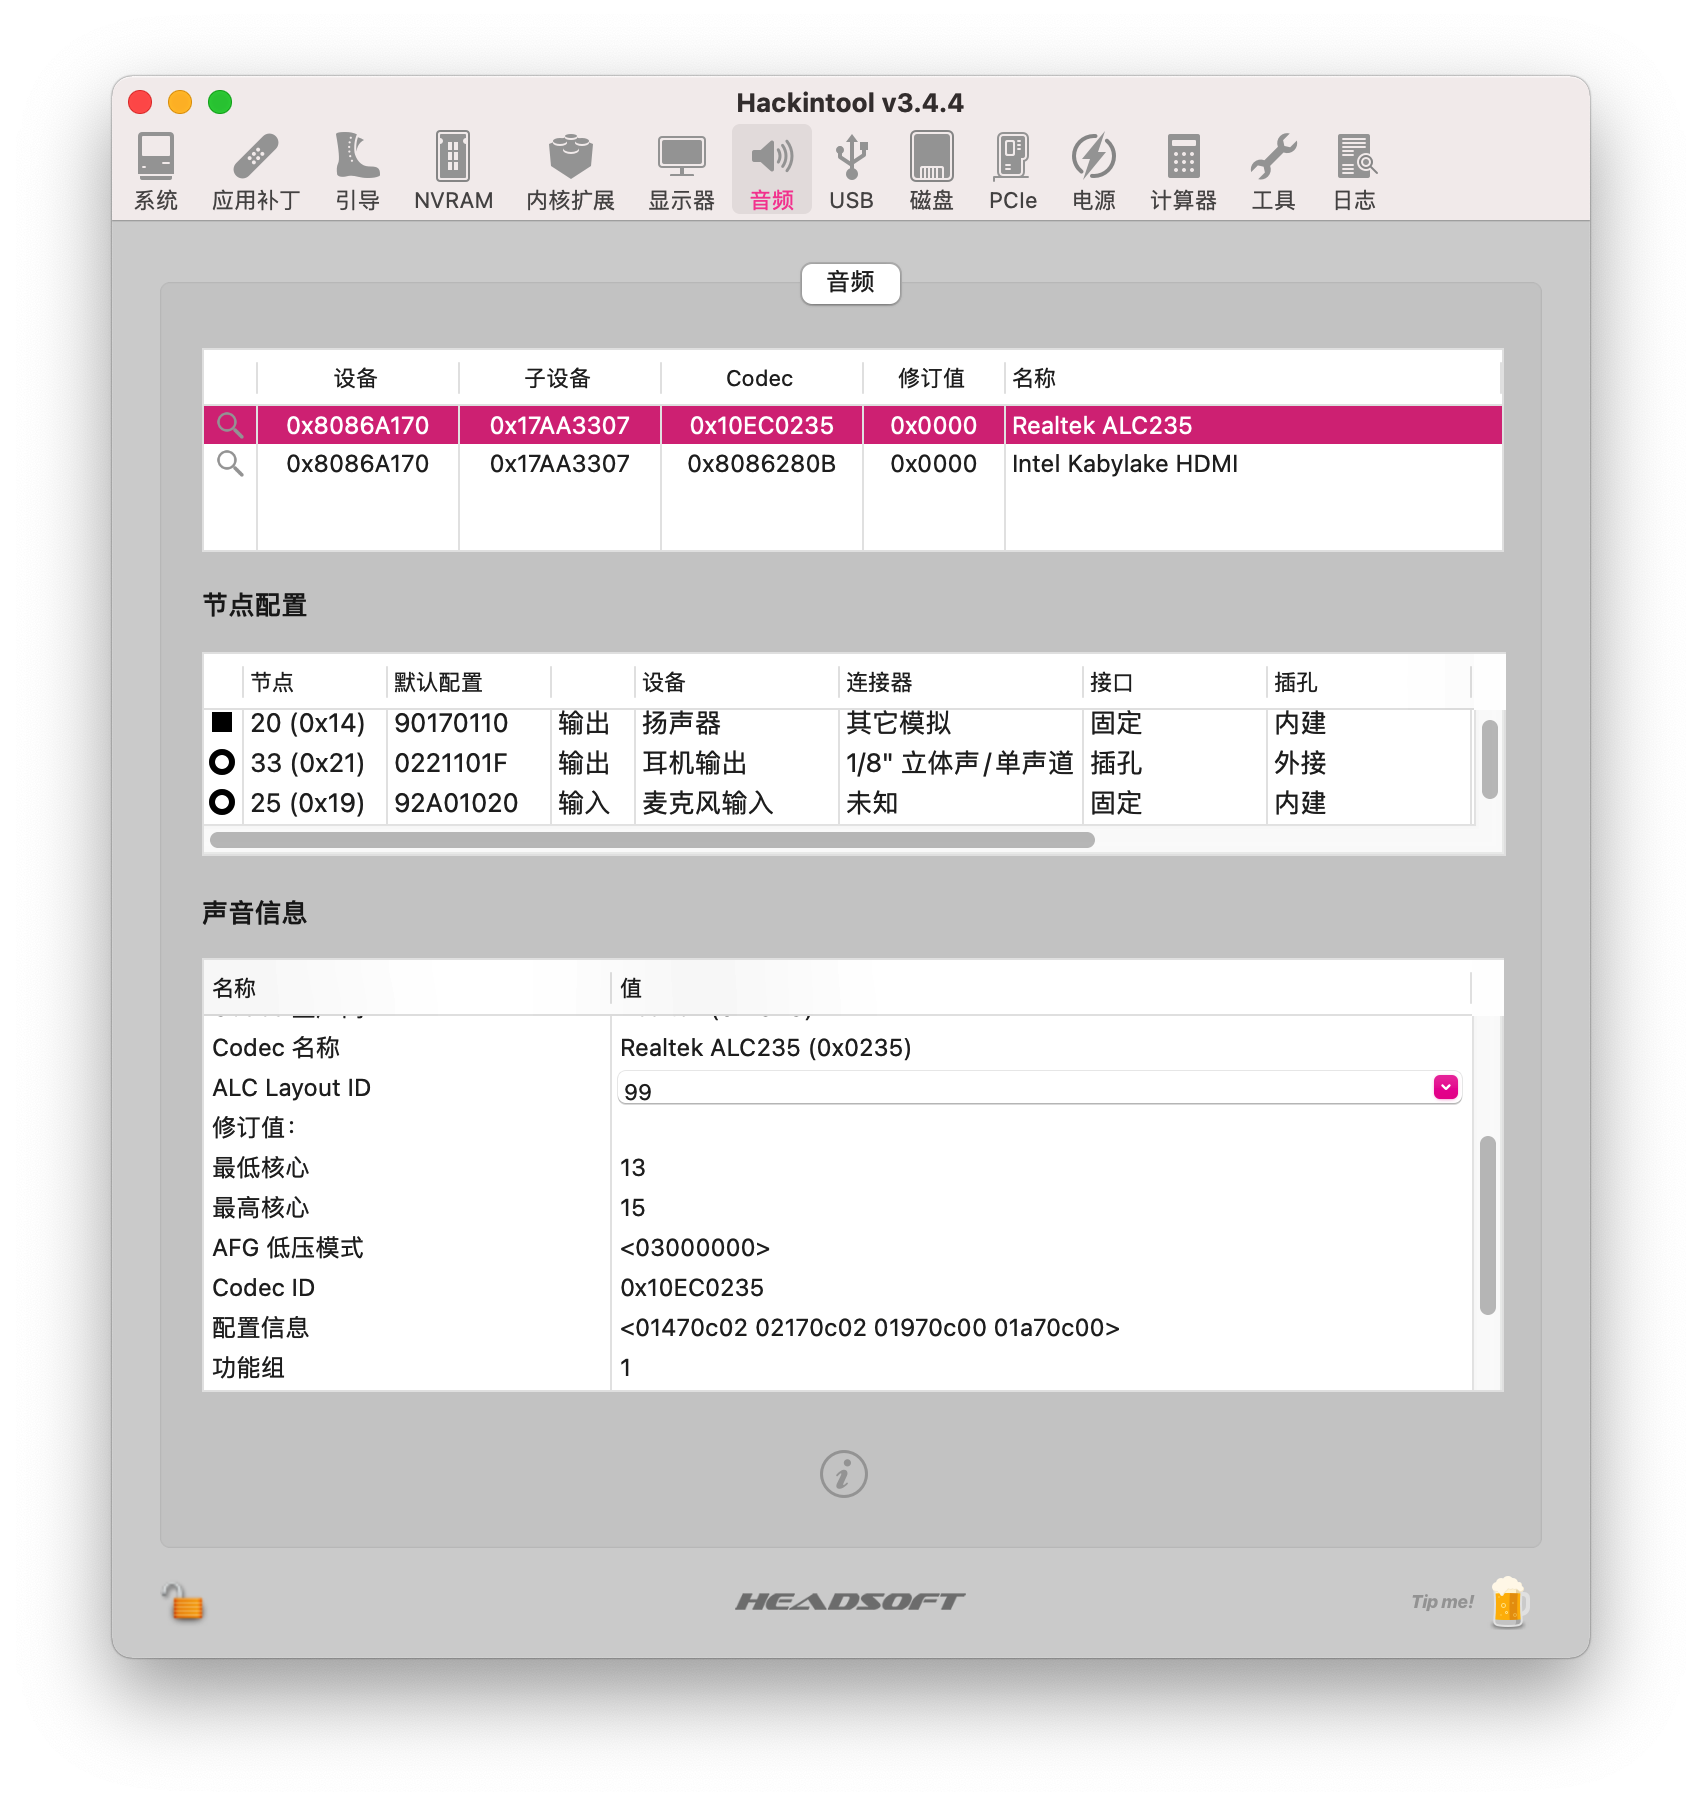Click the 功能组 row label
The height and width of the screenshot is (1806, 1702).
tap(248, 1367)
